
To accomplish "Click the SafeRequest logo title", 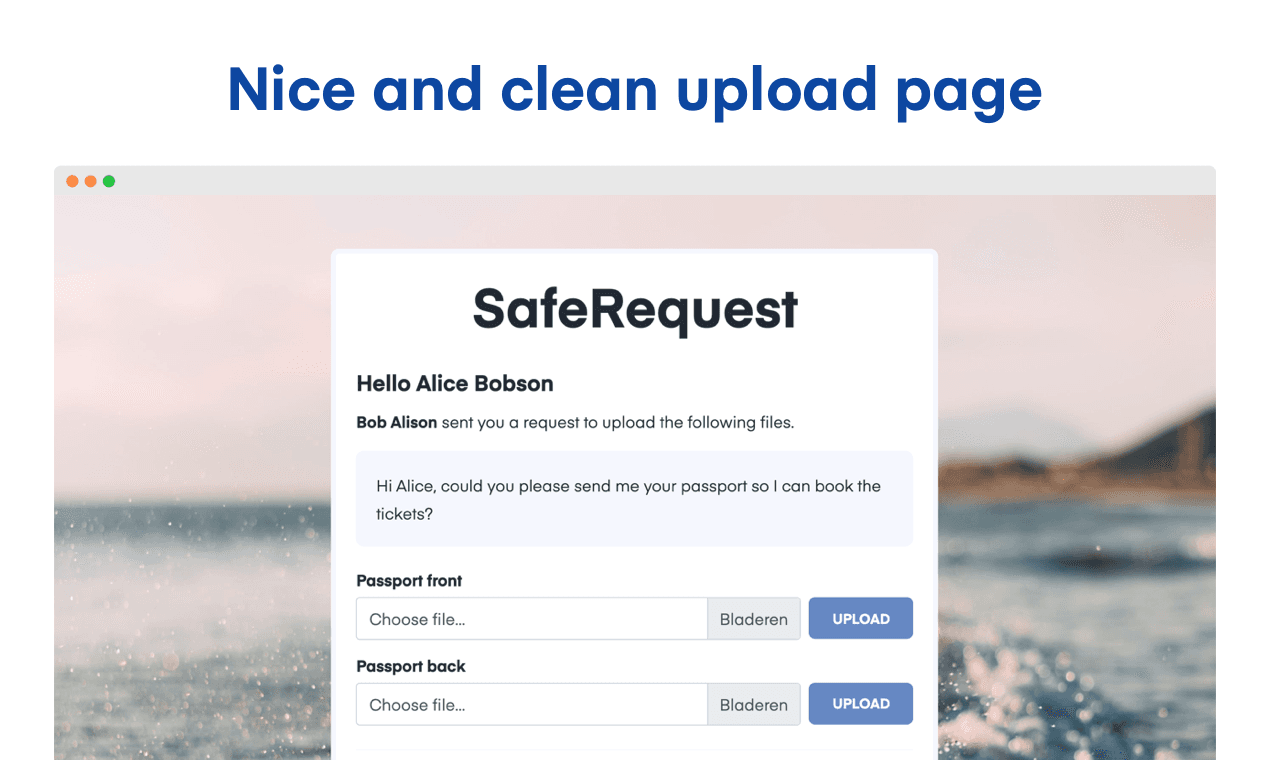I will (x=635, y=309).
